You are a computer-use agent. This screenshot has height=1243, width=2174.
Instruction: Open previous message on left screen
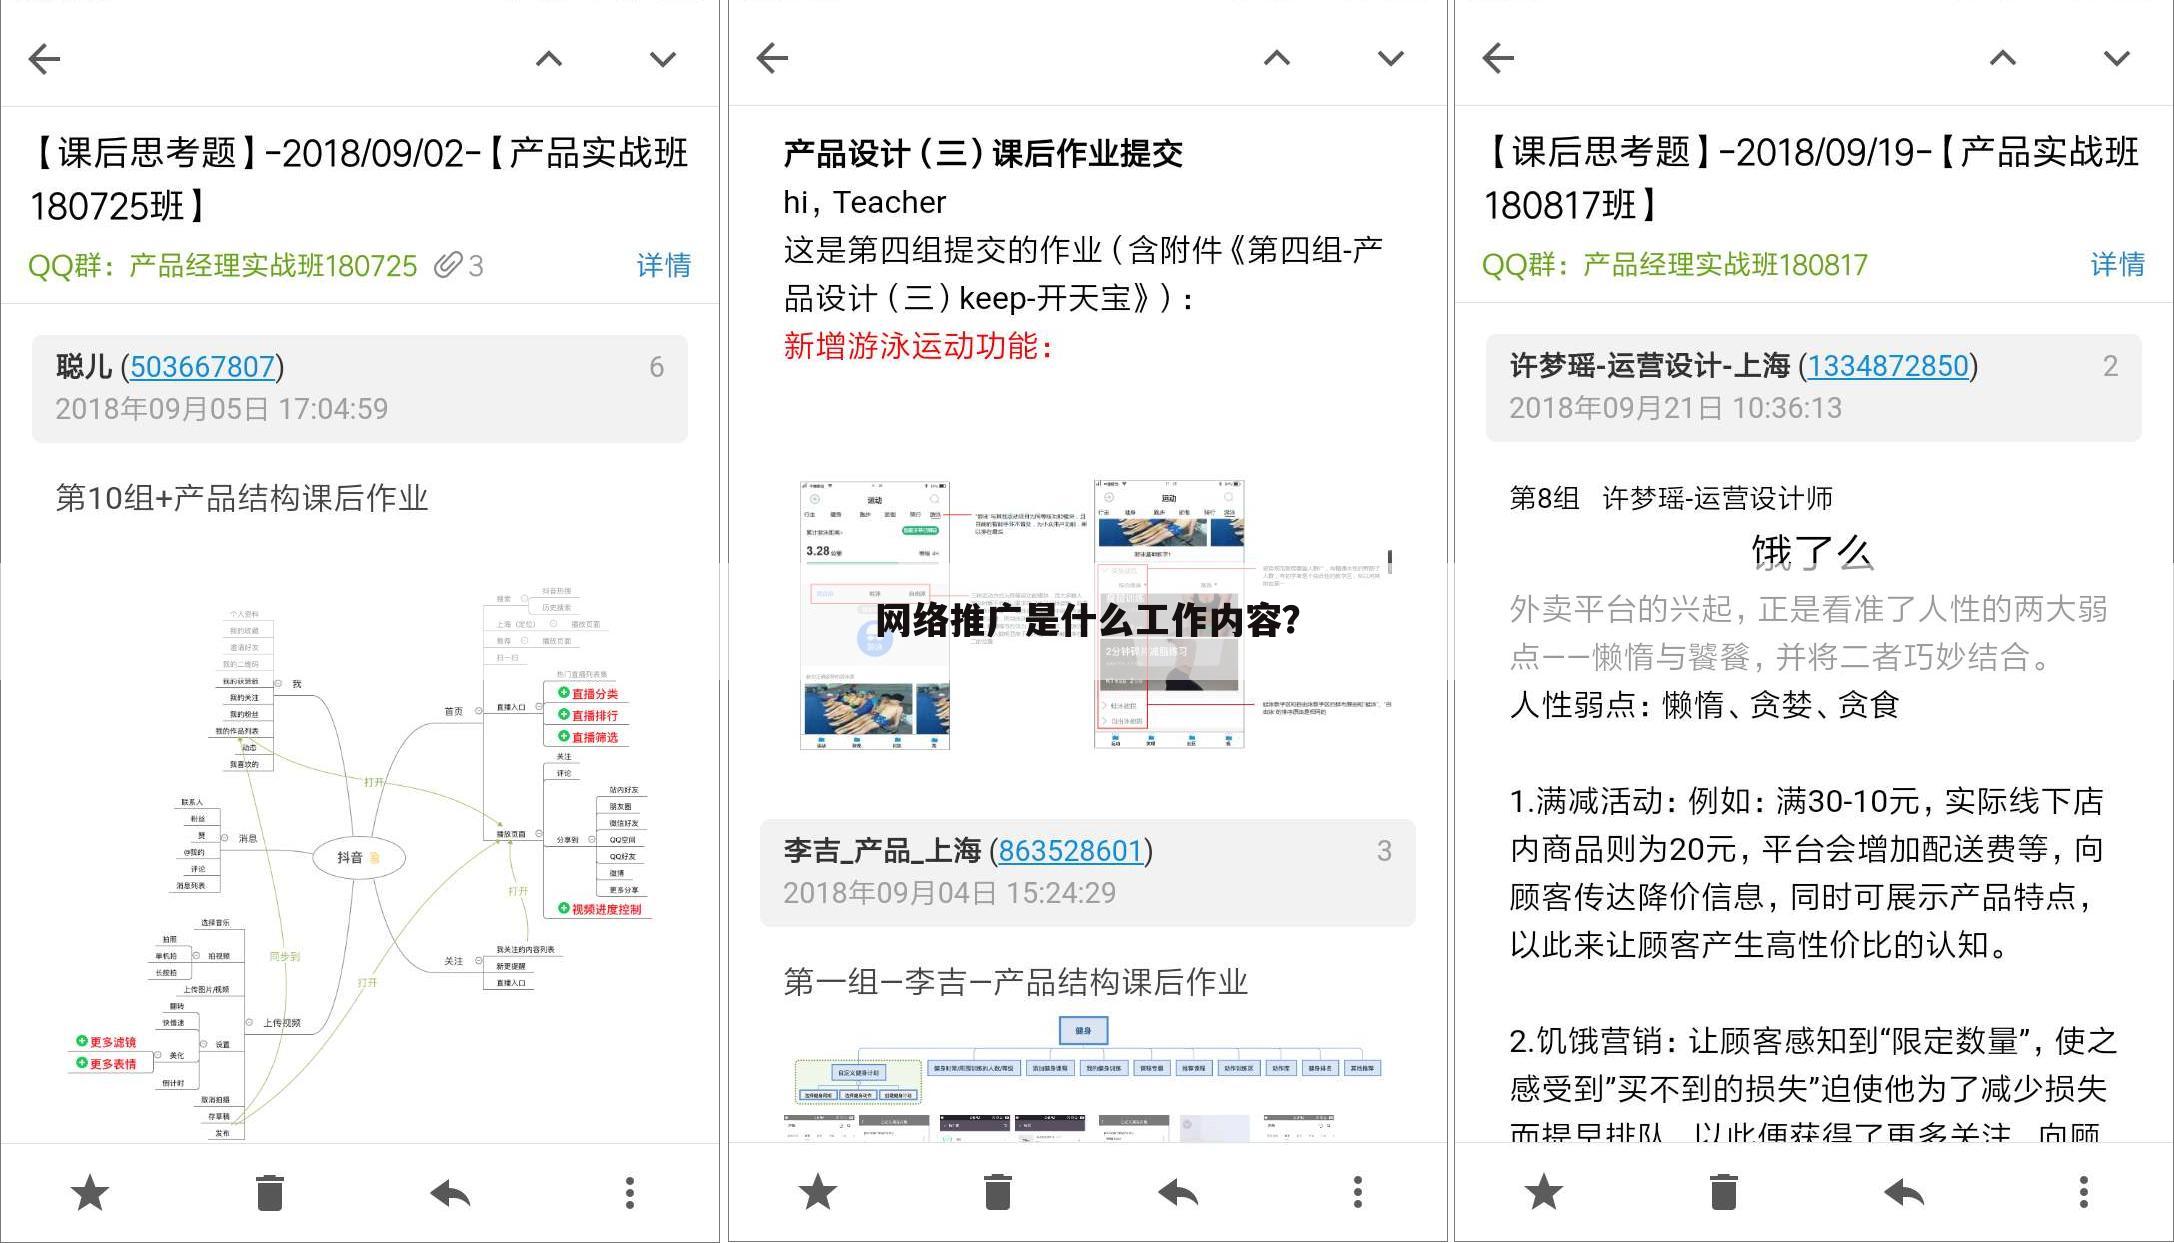click(549, 59)
